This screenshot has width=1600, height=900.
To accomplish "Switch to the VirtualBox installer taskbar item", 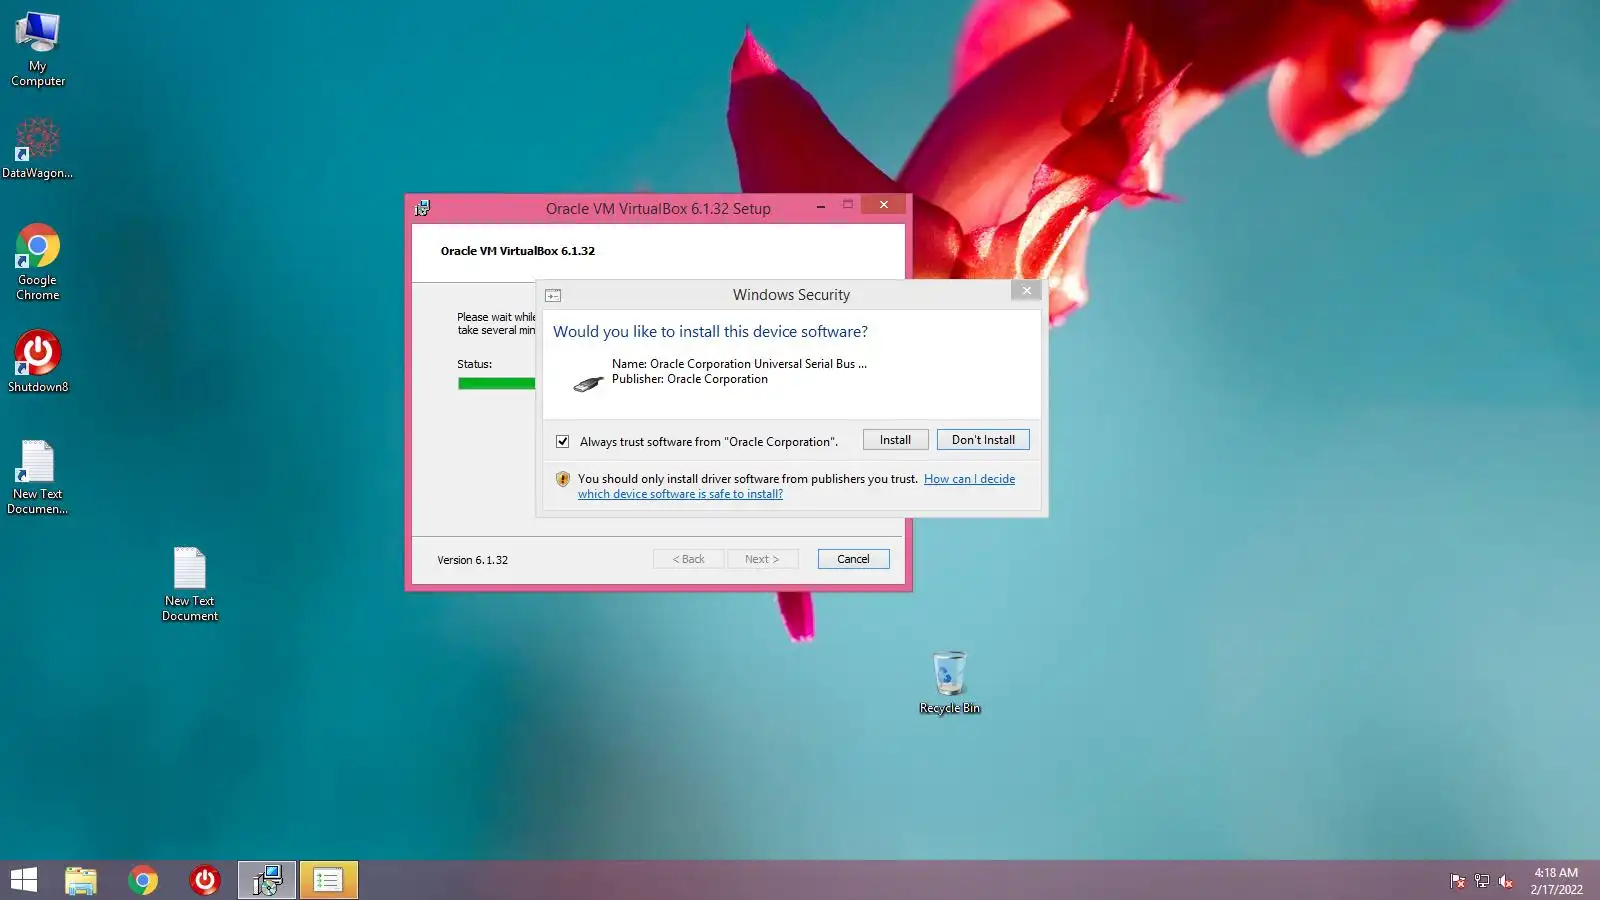I will point(267,880).
